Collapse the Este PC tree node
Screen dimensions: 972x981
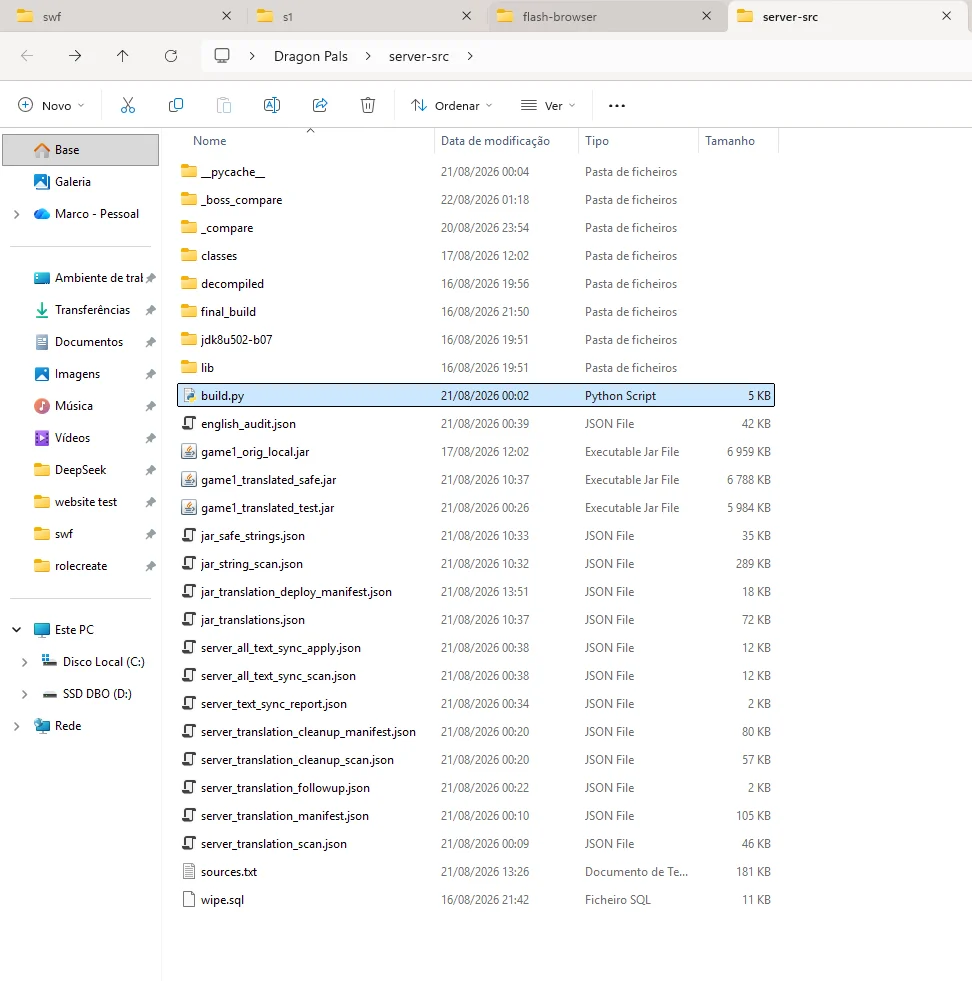[x=17, y=629]
